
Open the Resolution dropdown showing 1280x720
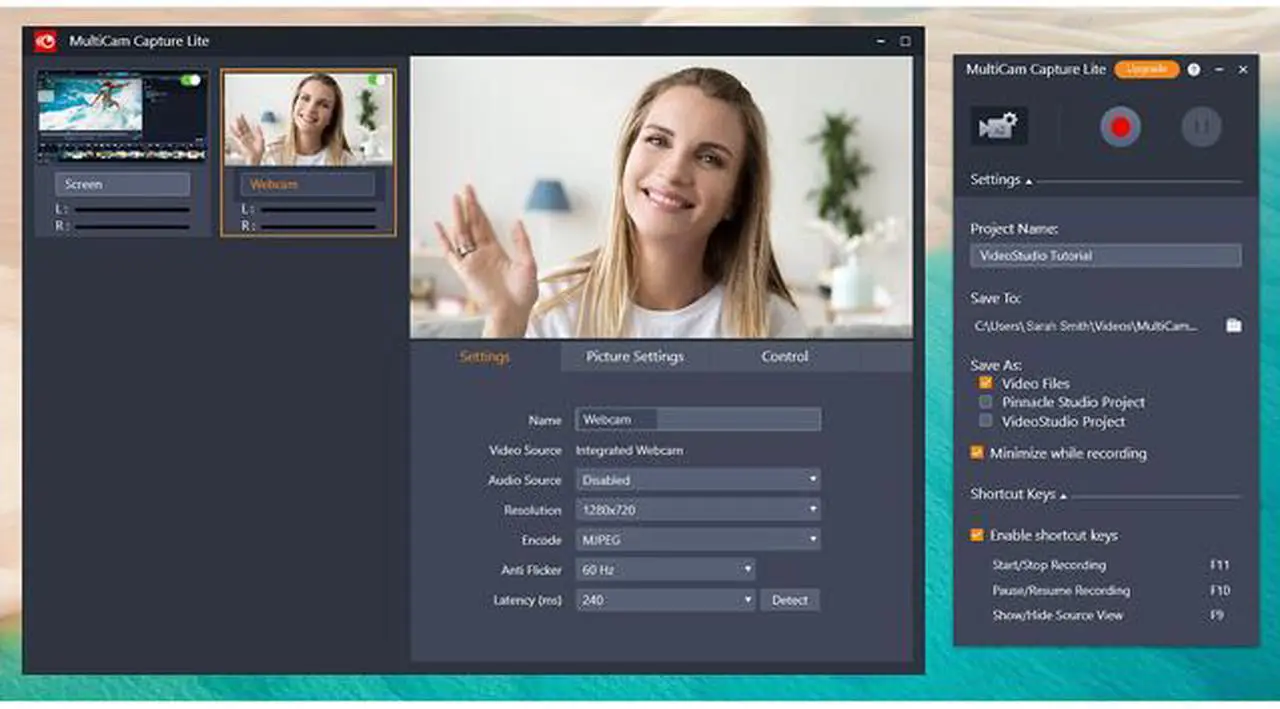point(698,510)
